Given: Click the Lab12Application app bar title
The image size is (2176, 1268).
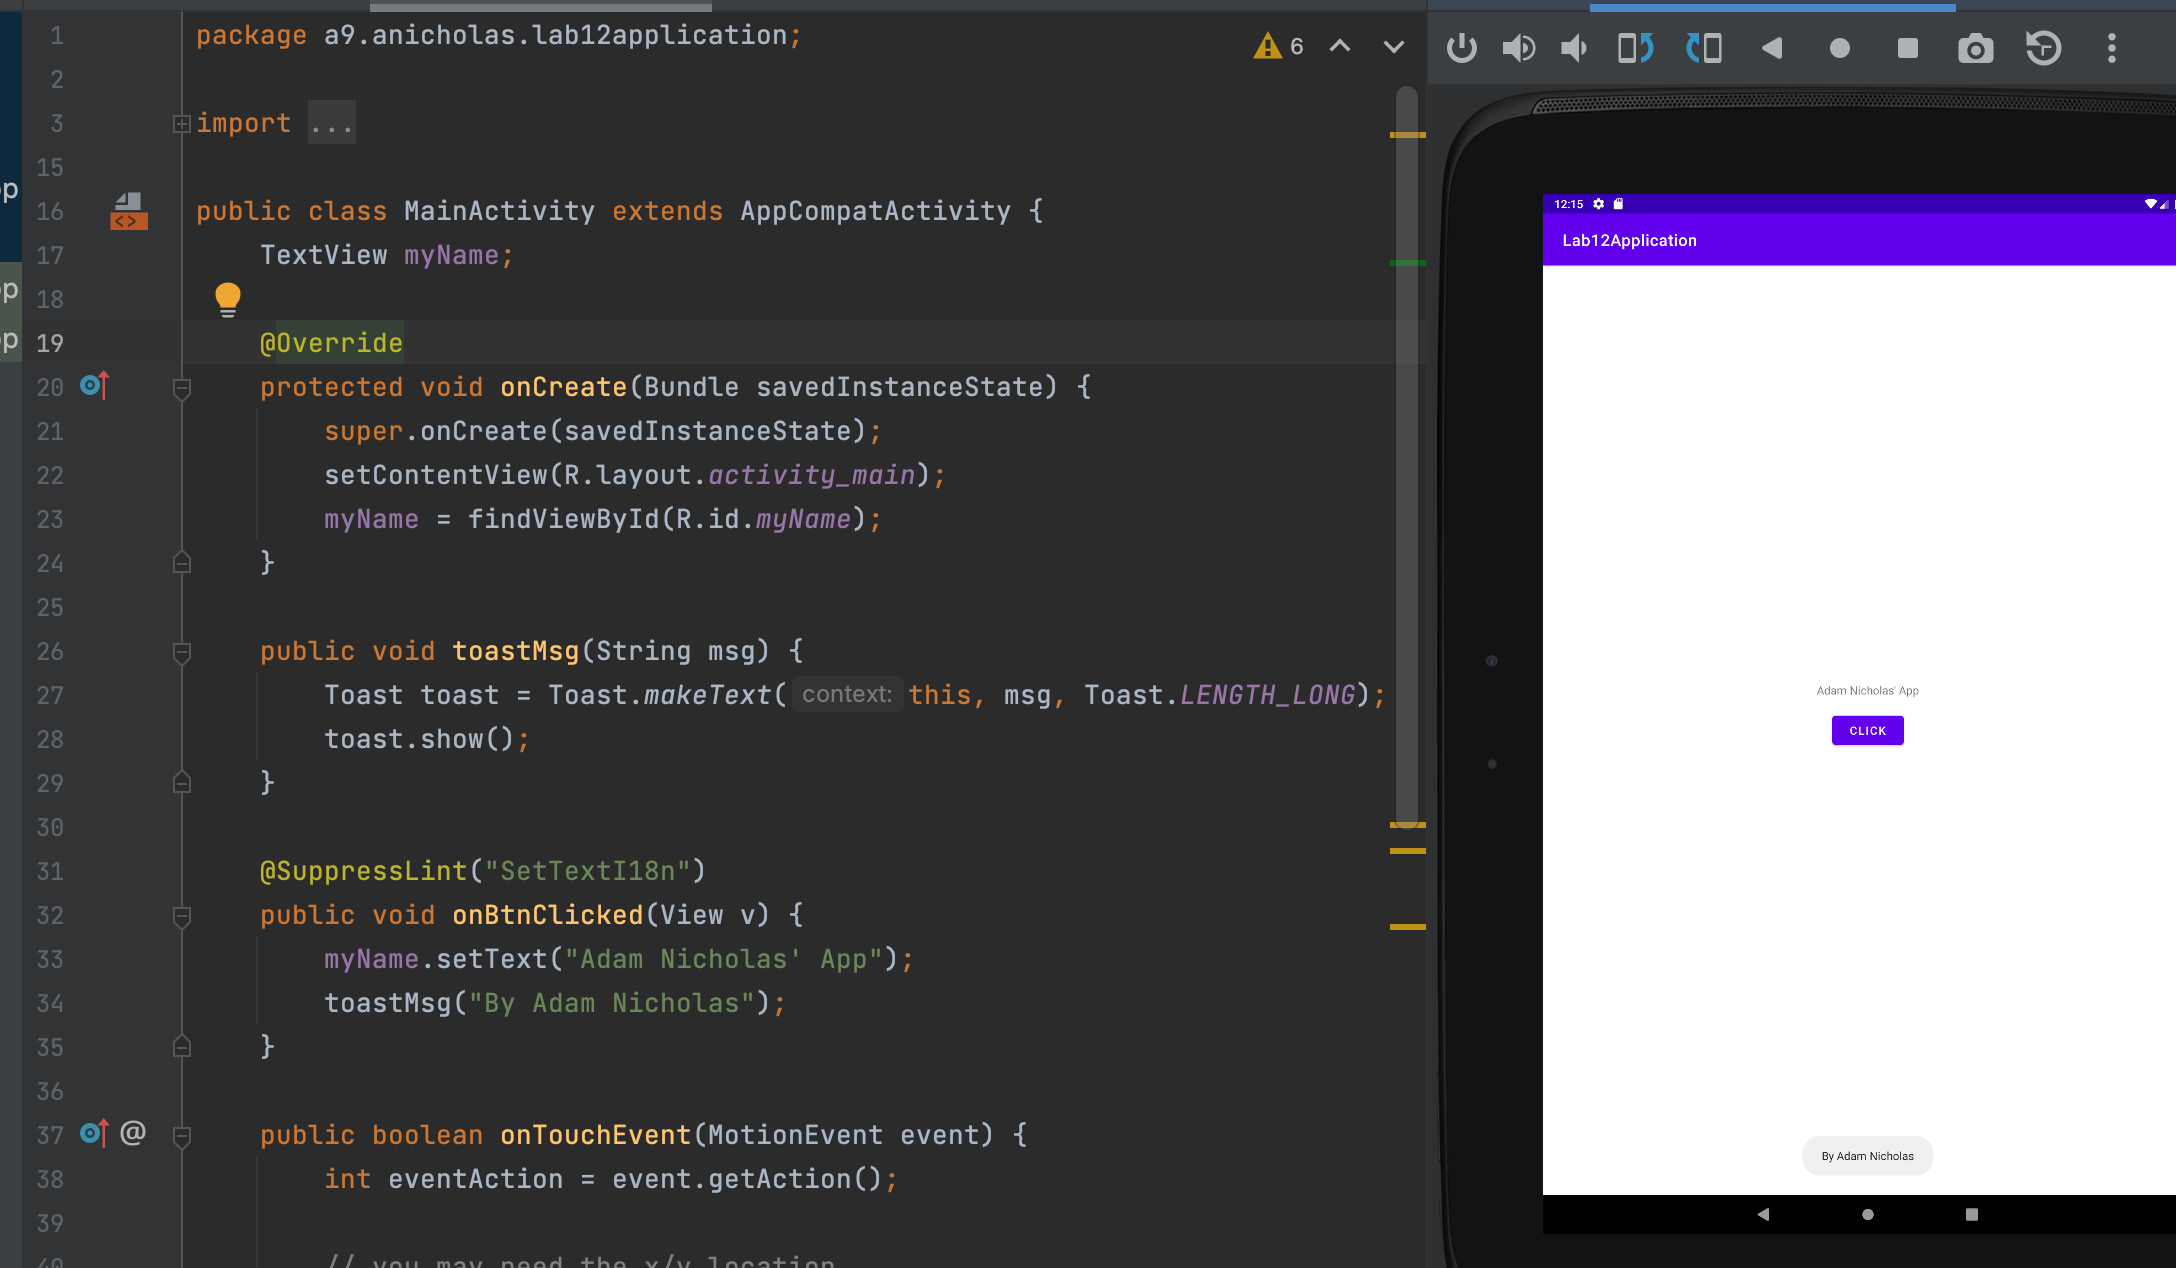Looking at the screenshot, I should (1629, 240).
